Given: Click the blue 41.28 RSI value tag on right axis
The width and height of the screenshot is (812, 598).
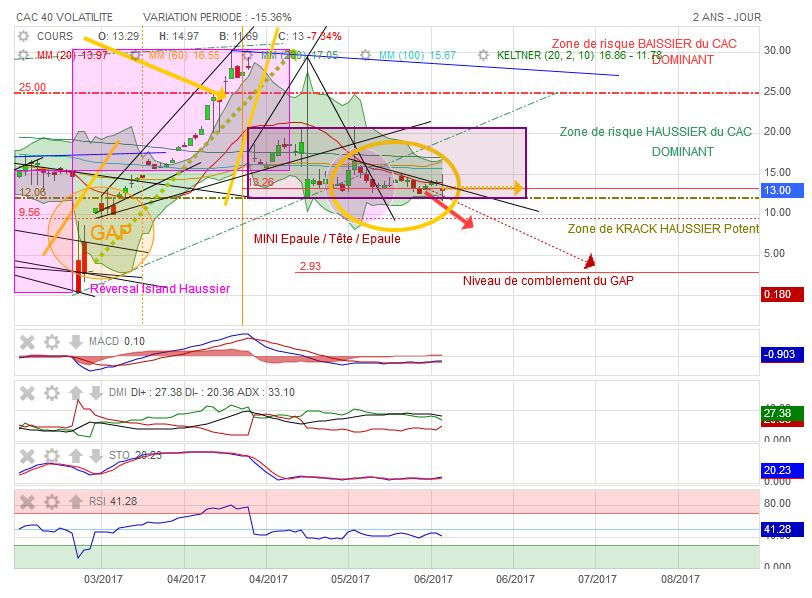Looking at the screenshot, I should tap(782, 529).
